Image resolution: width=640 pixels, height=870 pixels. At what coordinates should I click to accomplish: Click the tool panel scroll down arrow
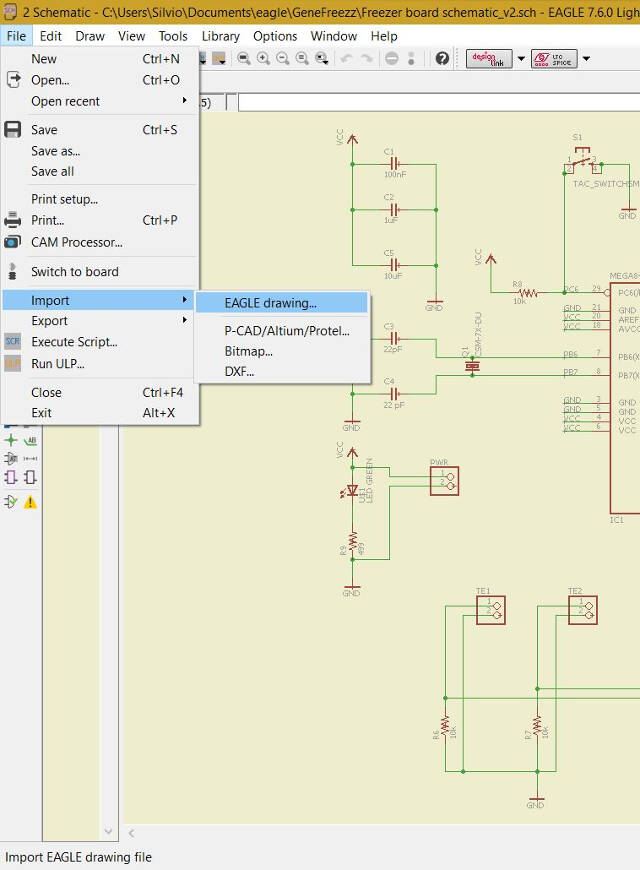point(108,831)
